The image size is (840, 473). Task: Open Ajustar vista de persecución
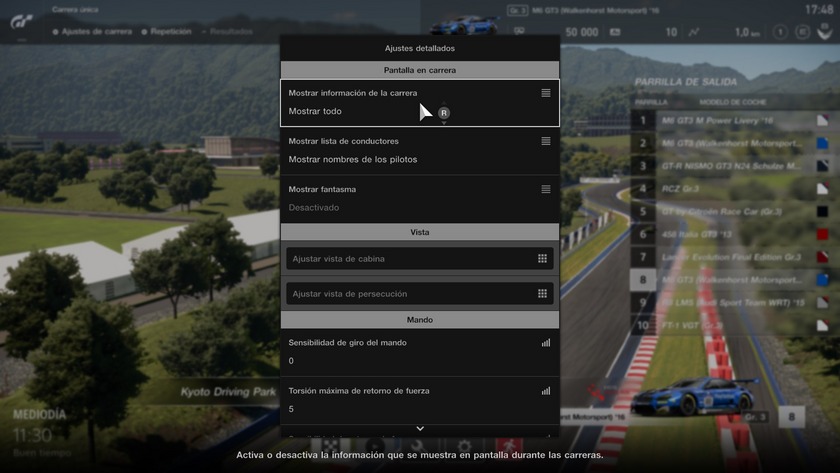420,294
